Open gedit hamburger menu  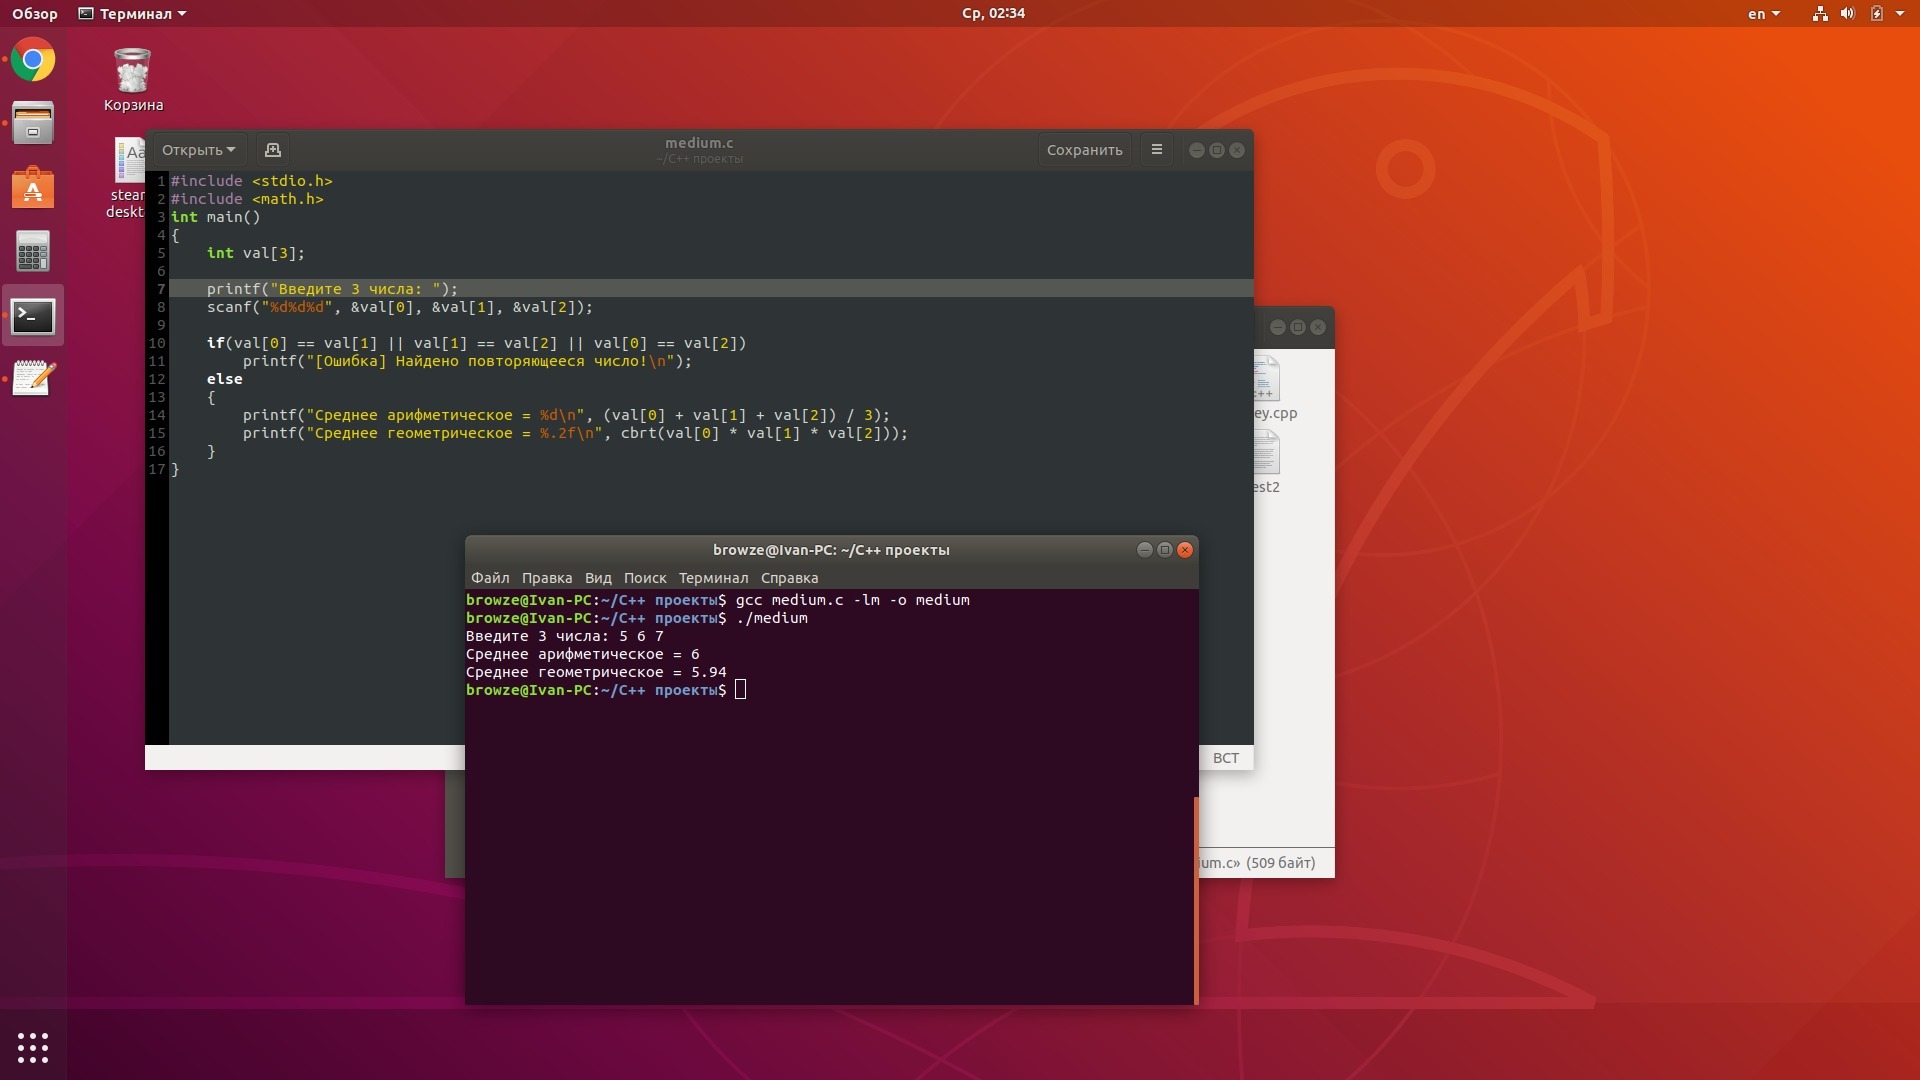pyautogui.click(x=1157, y=150)
